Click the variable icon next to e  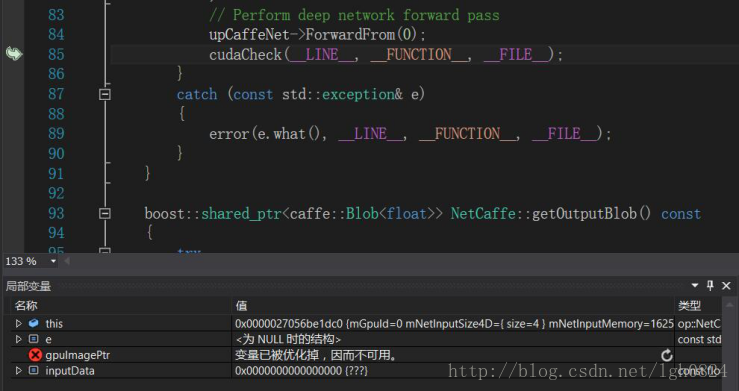pyautogui.click(x=33, y=339)
